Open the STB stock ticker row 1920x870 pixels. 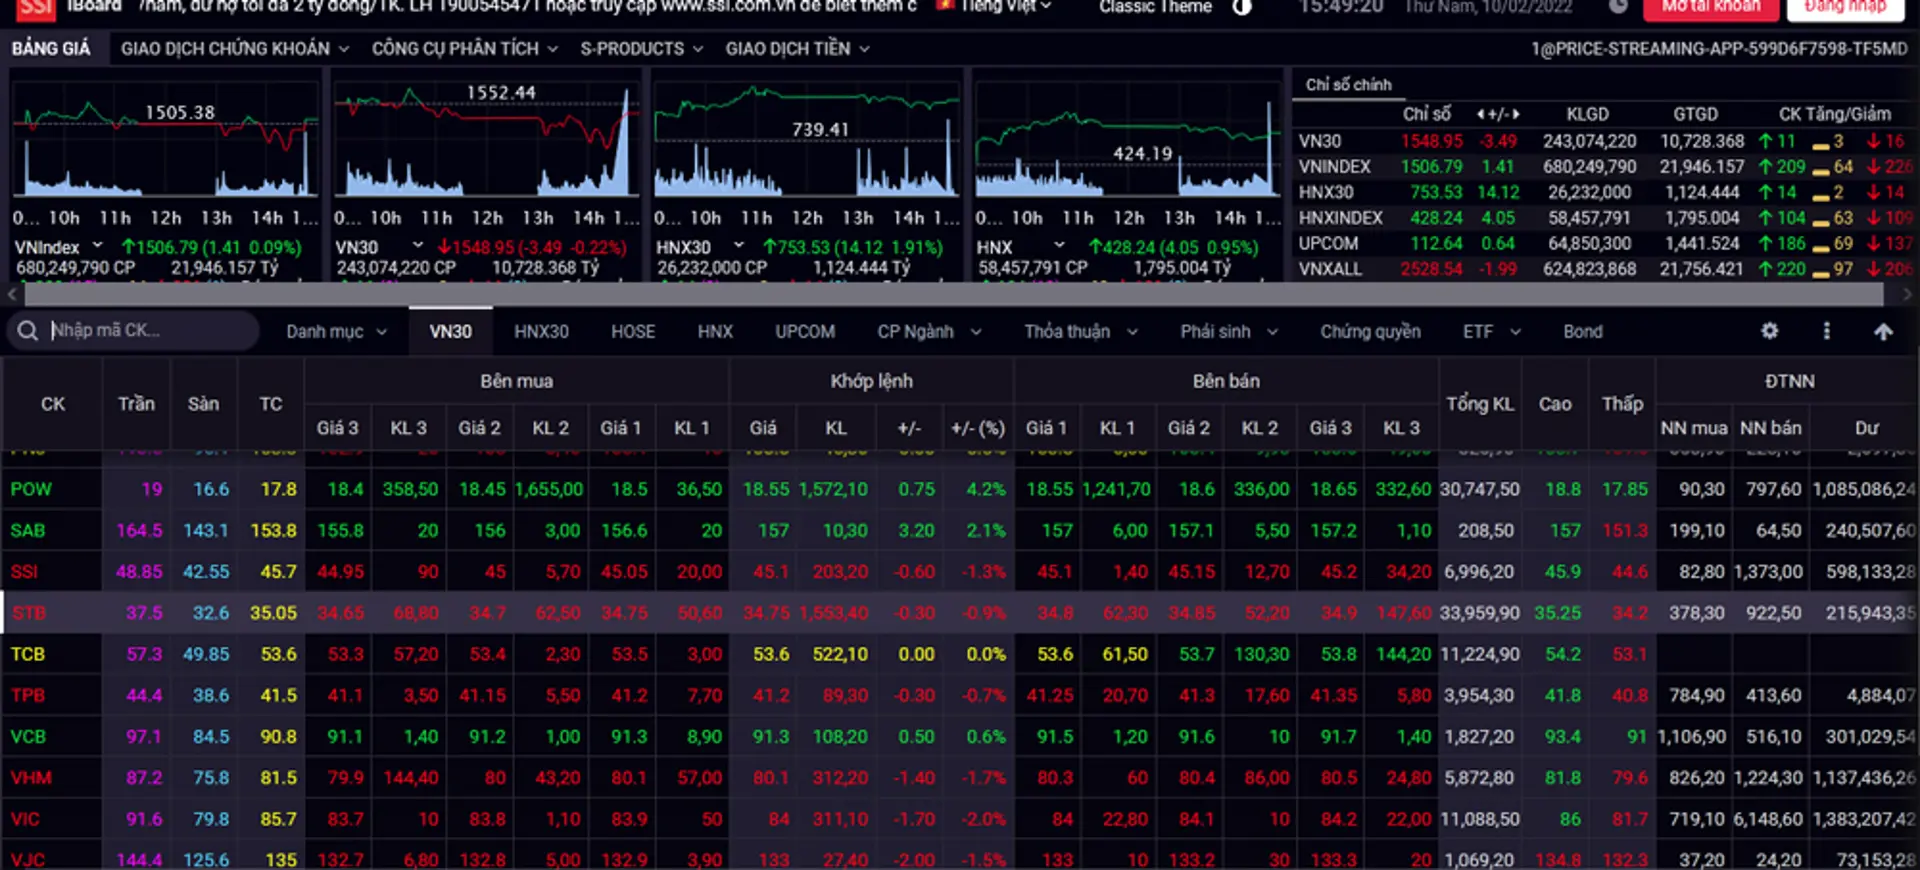[28, 612]
